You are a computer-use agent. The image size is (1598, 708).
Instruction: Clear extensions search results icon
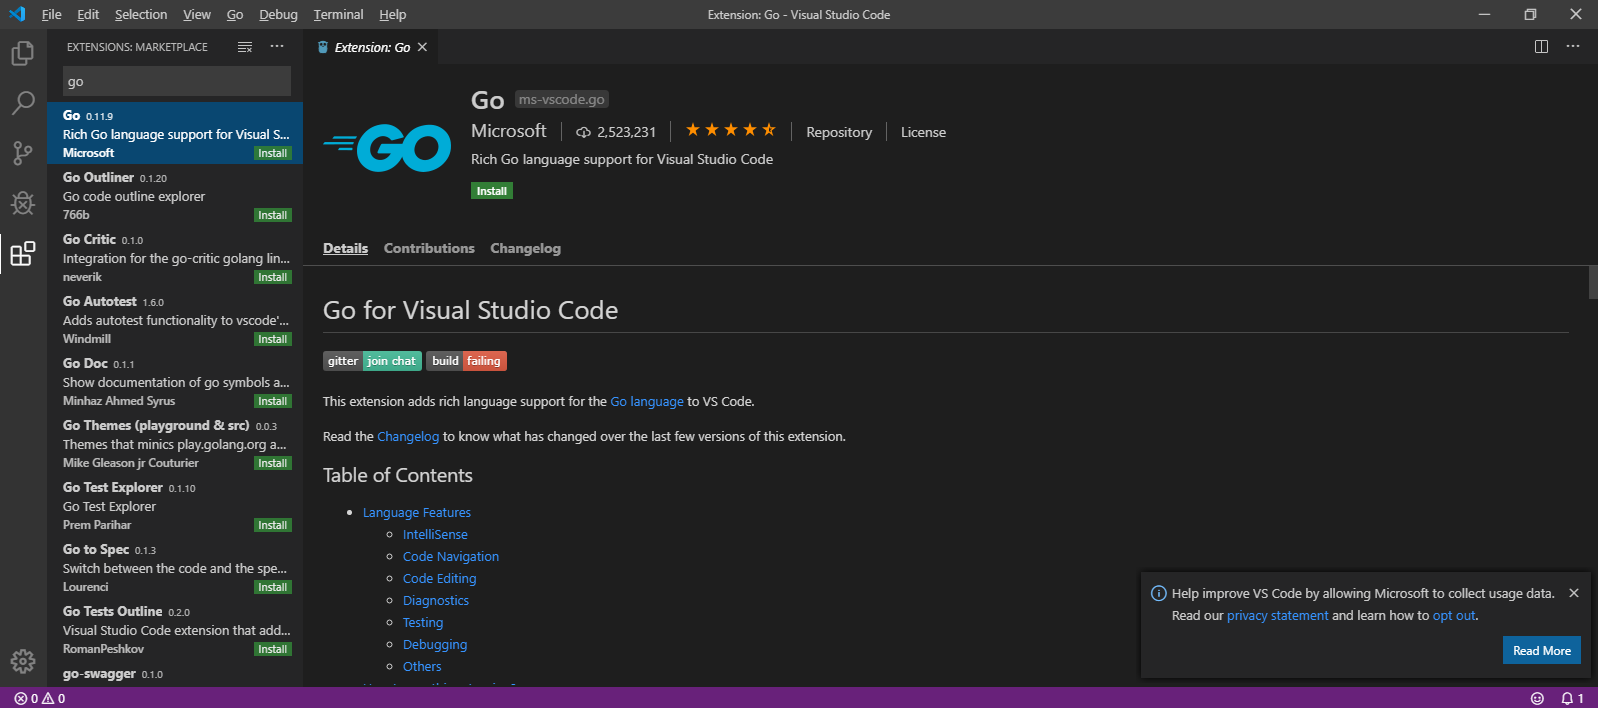245,47
